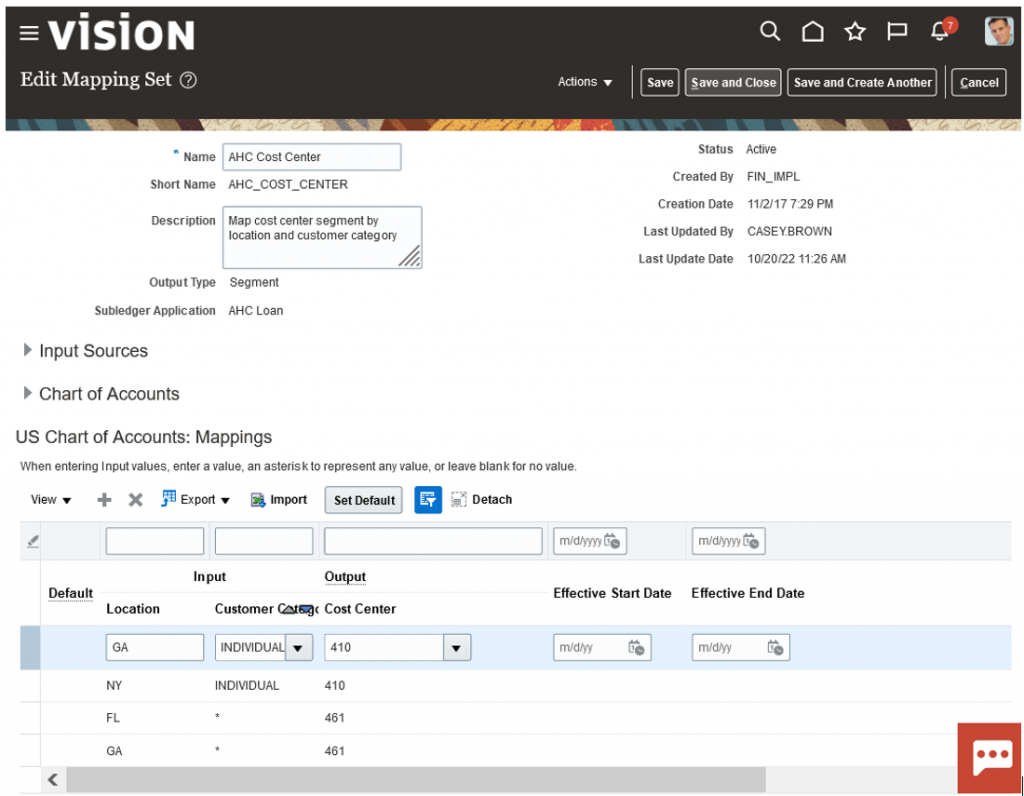Open the navigator hamburger menu
This screenshot has width=1024, height=796.
(x=28, y=32)
